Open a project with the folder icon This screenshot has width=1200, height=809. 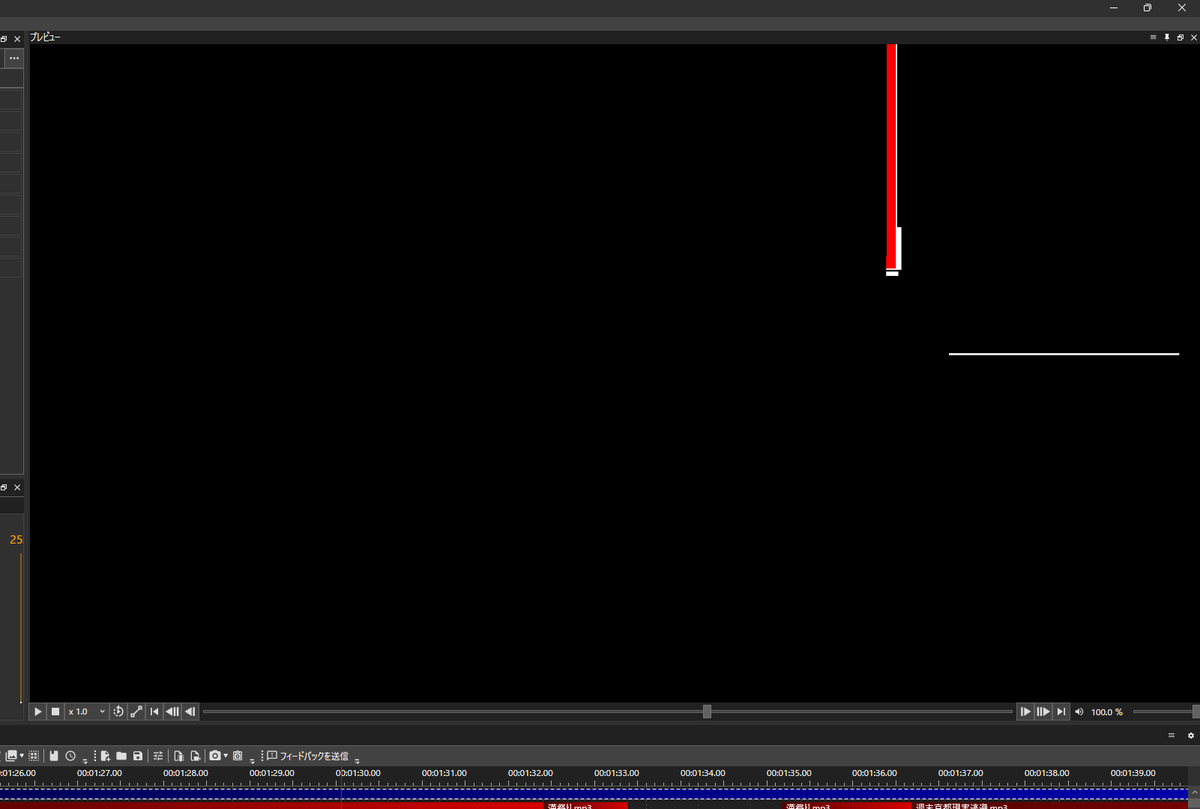tap(121, 756)
